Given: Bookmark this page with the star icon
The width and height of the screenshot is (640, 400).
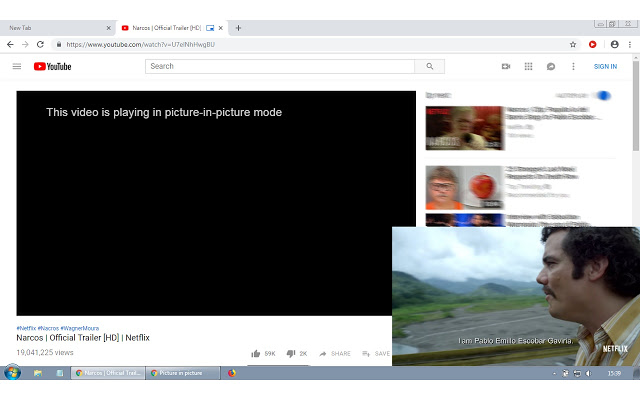Looking at the screenshot, I should pyautogui.click(x=573, y=44).
